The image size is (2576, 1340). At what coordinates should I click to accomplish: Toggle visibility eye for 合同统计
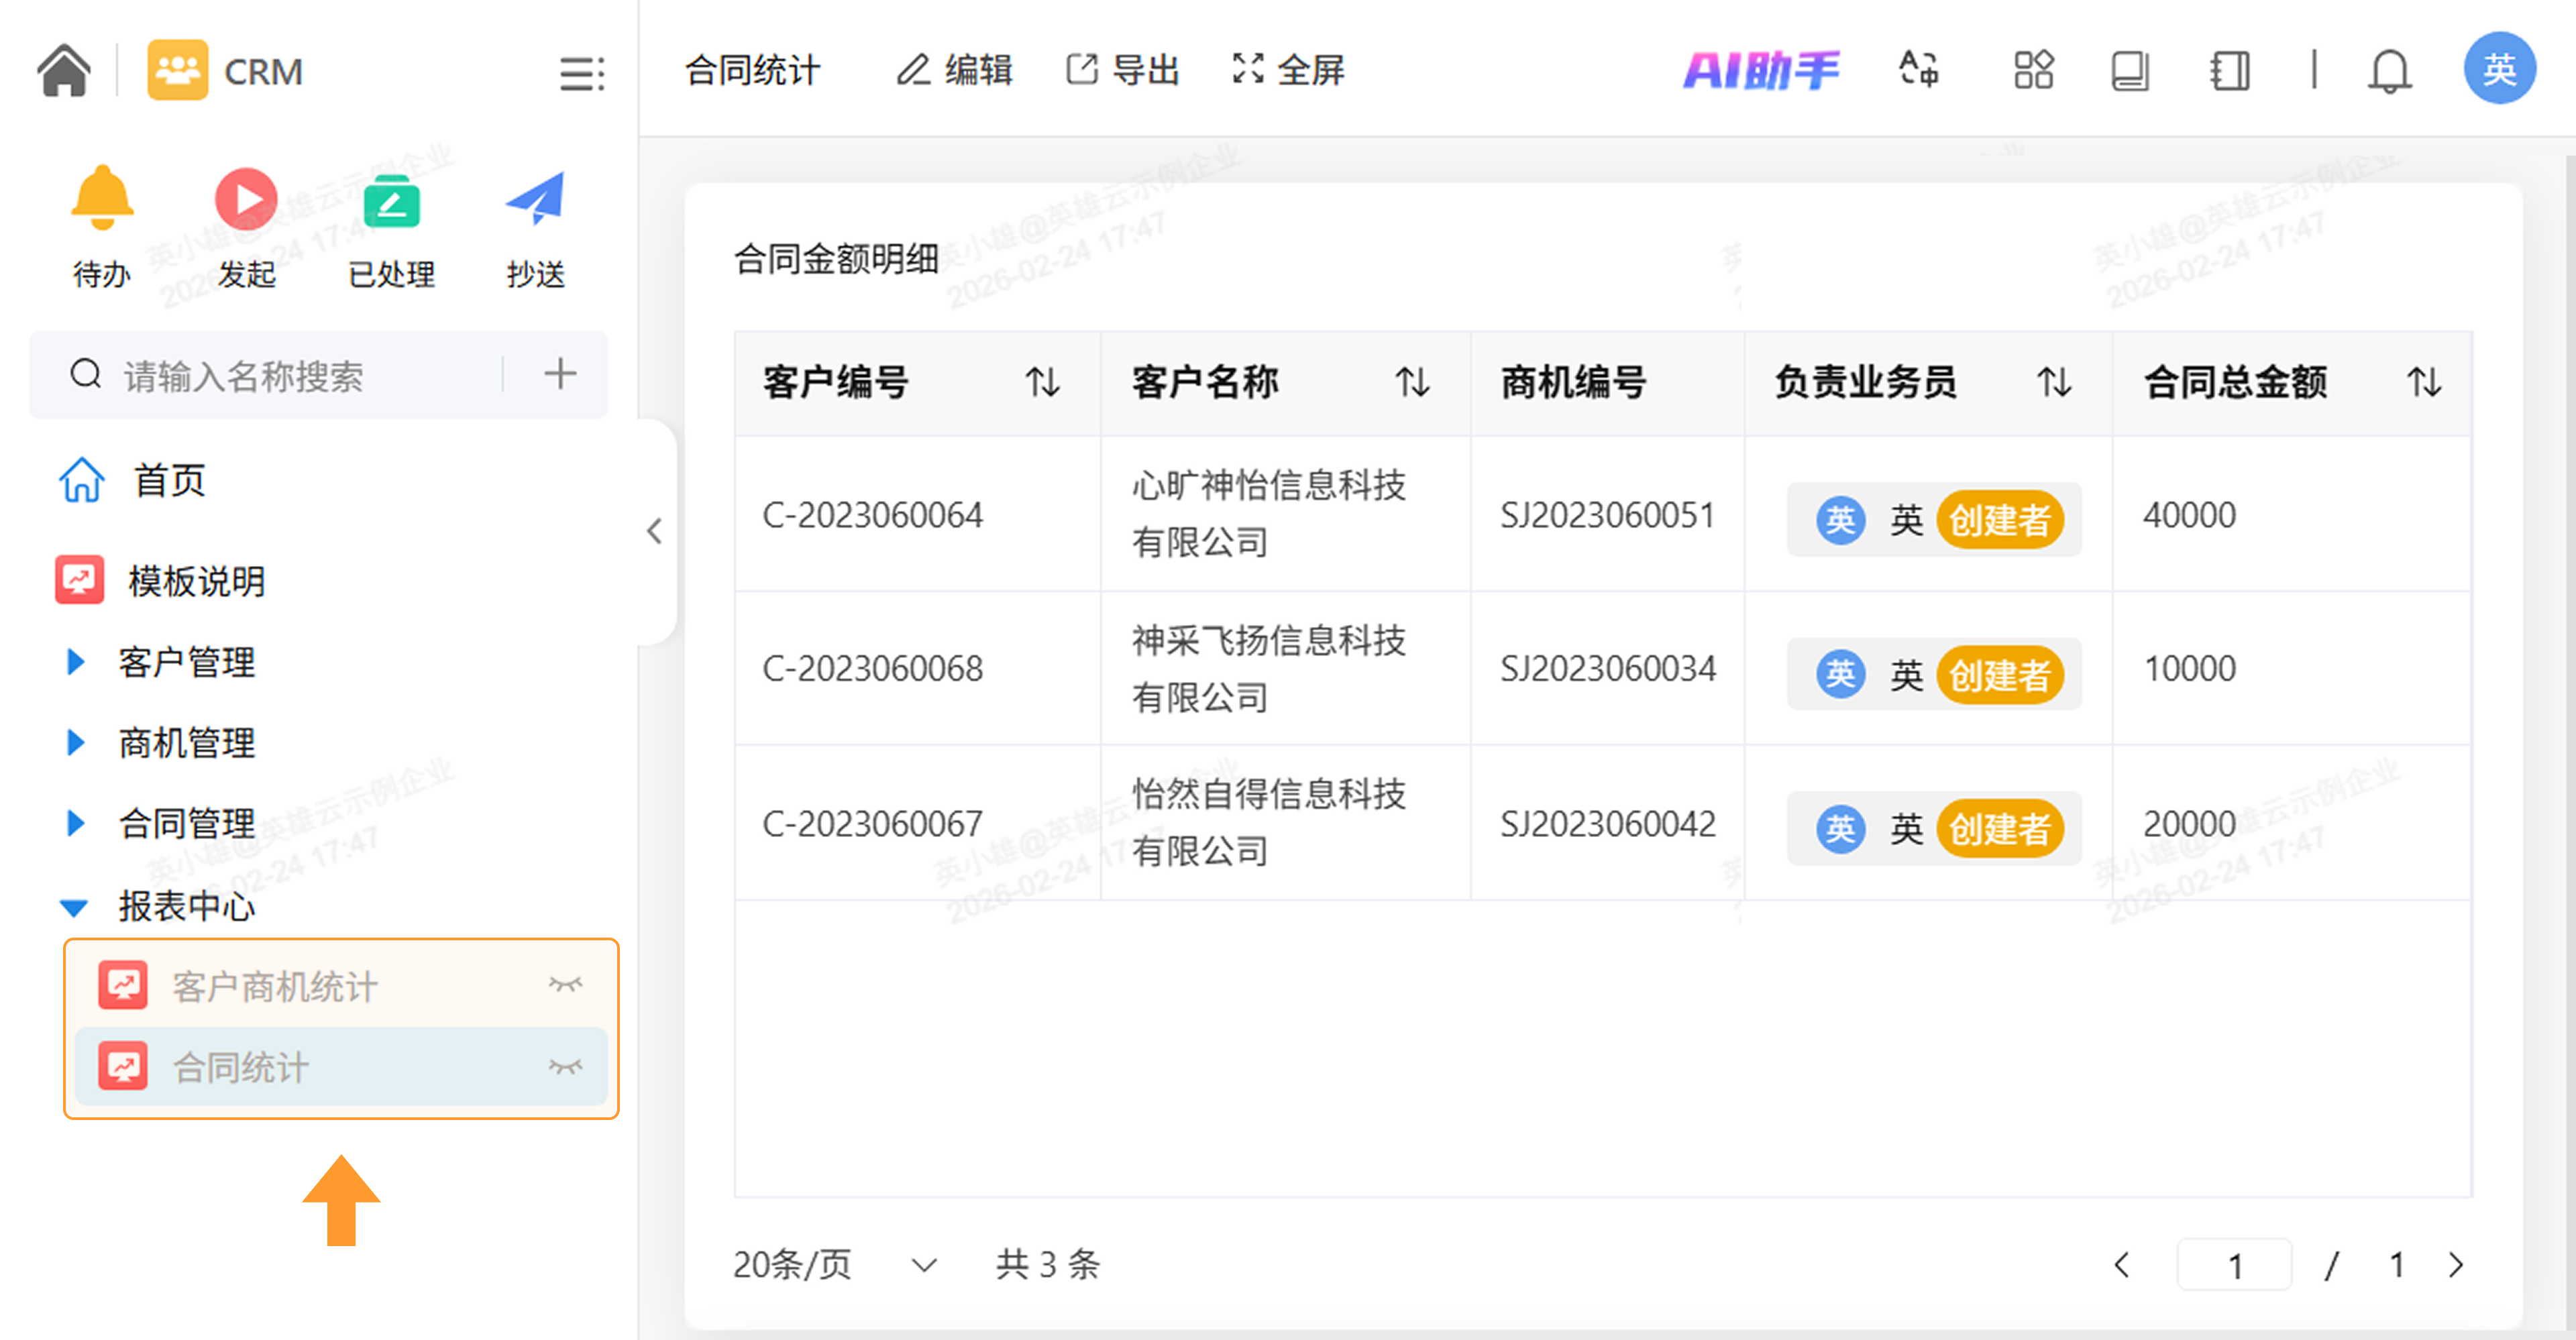coord(565,1067)
